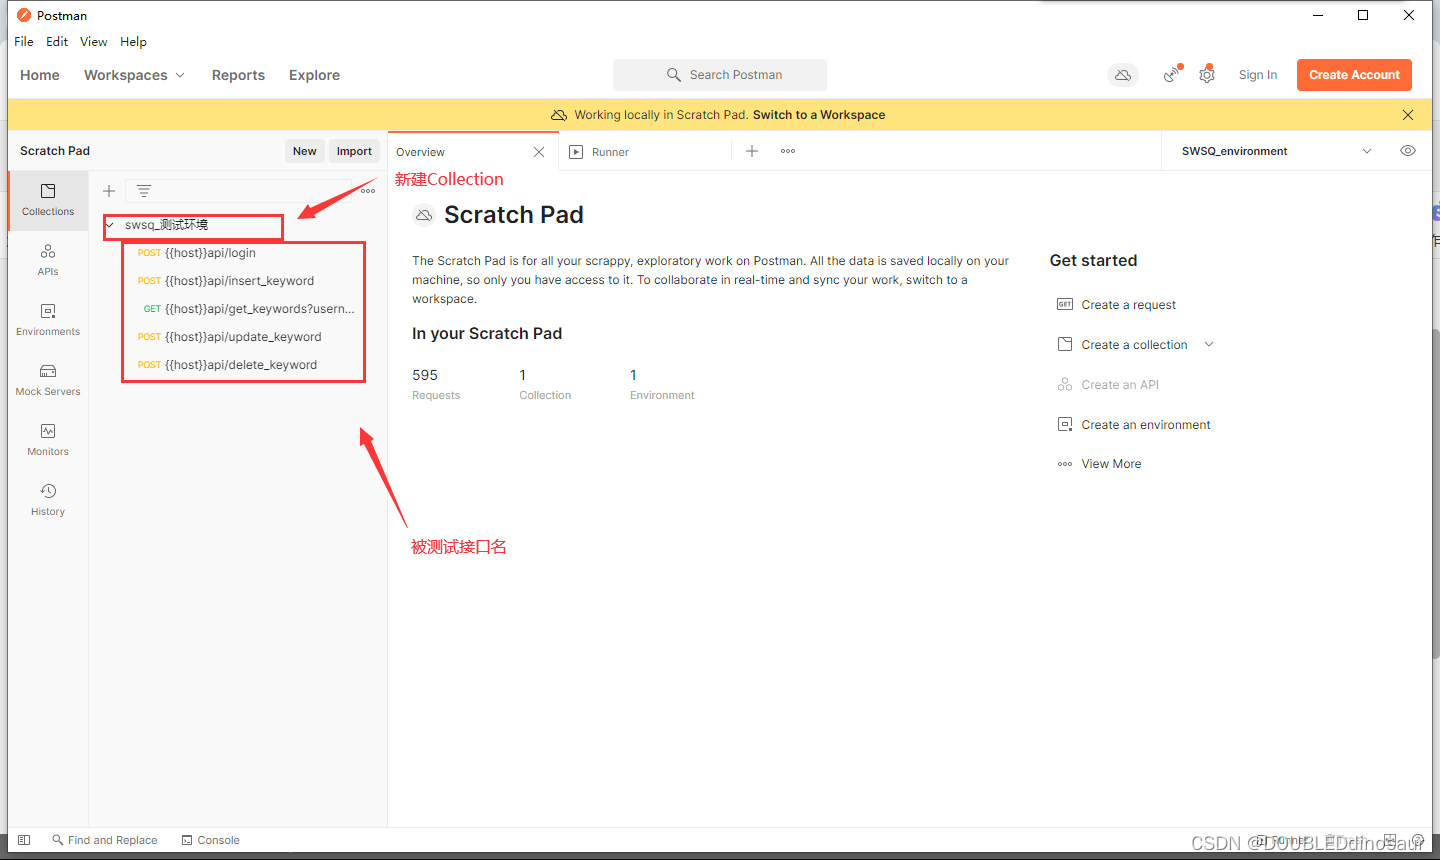The image size is (1440, 860).
Task: Click Create a request link
Action: (1128, 304)
